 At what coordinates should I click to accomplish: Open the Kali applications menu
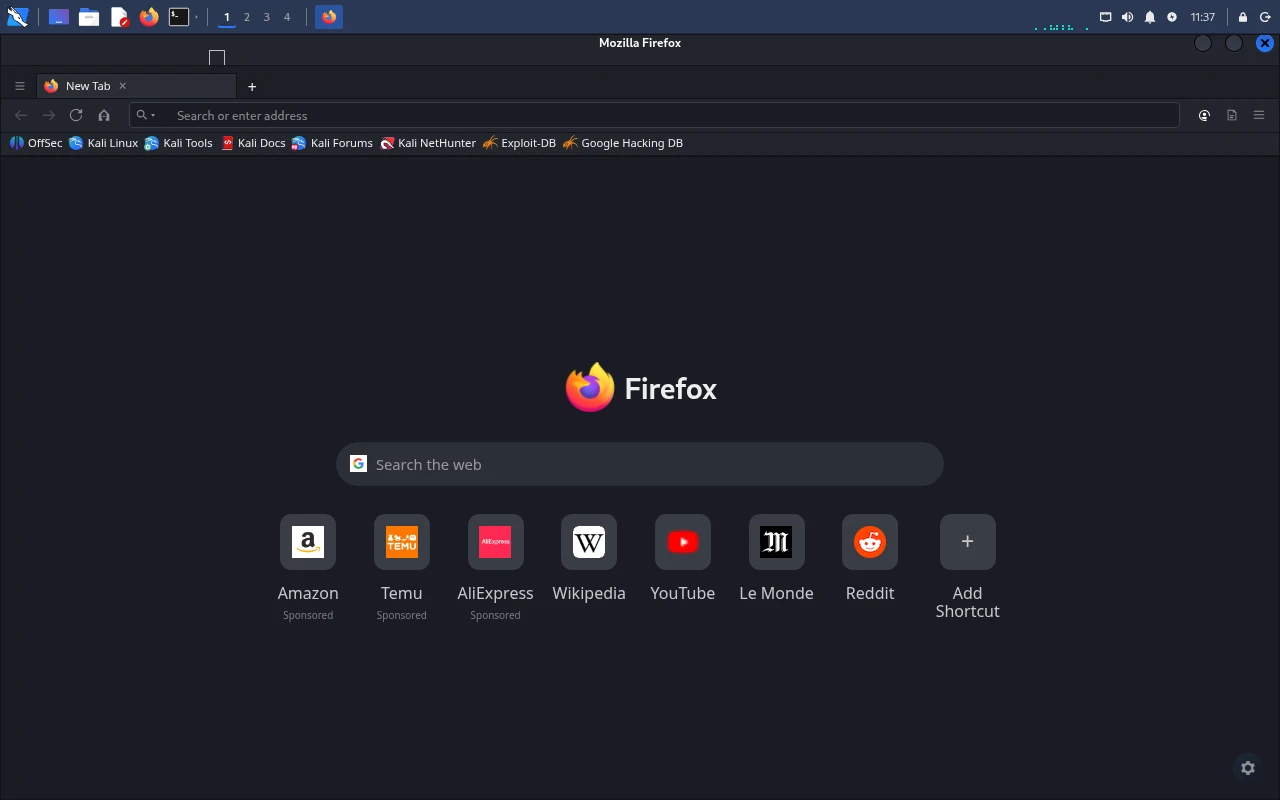point(17,17)
